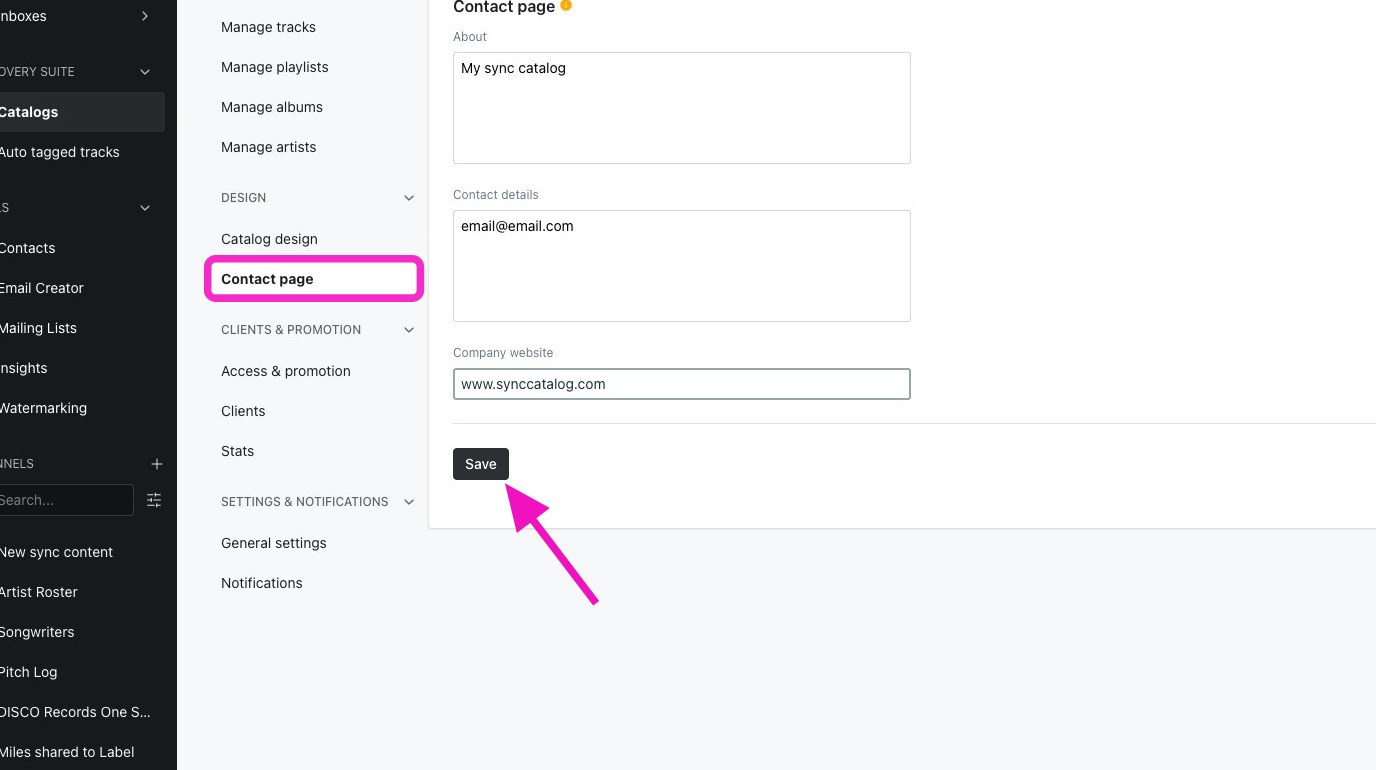Open Catalog design settings
Screen dimensions: 1376x770
tap(269, 239)
